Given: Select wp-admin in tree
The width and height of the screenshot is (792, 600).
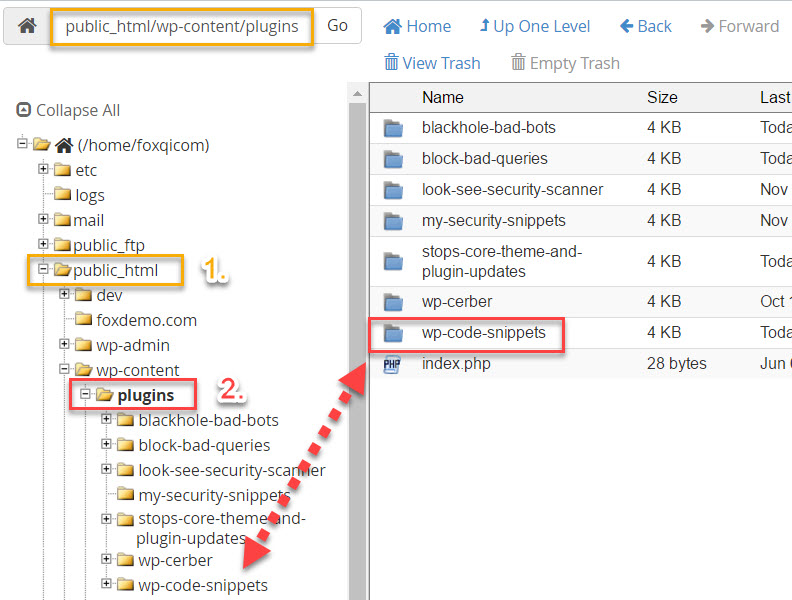Looking at the screenshot, I should 133,345.
